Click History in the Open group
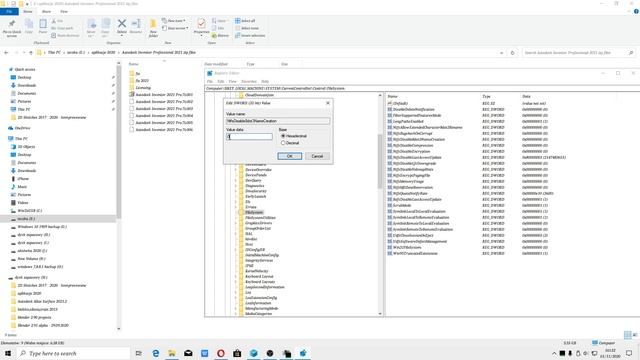The width and height of the screenshot is (640, 360). (220, 36)
